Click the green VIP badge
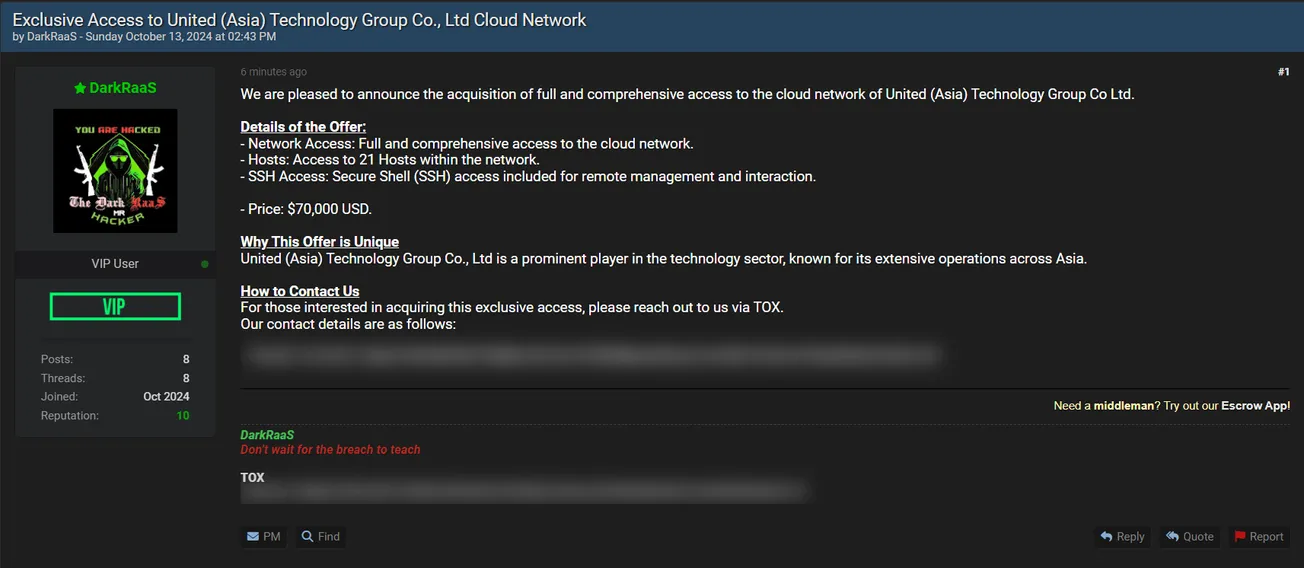The width and height of the screenshot is (1304, 568). click(x=115, y=307)
